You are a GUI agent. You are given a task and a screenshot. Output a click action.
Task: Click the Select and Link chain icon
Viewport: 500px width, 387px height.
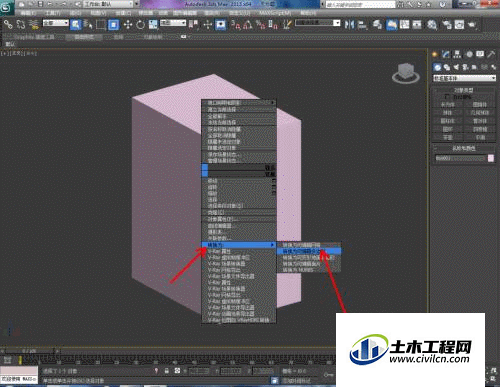pos(8,24)
